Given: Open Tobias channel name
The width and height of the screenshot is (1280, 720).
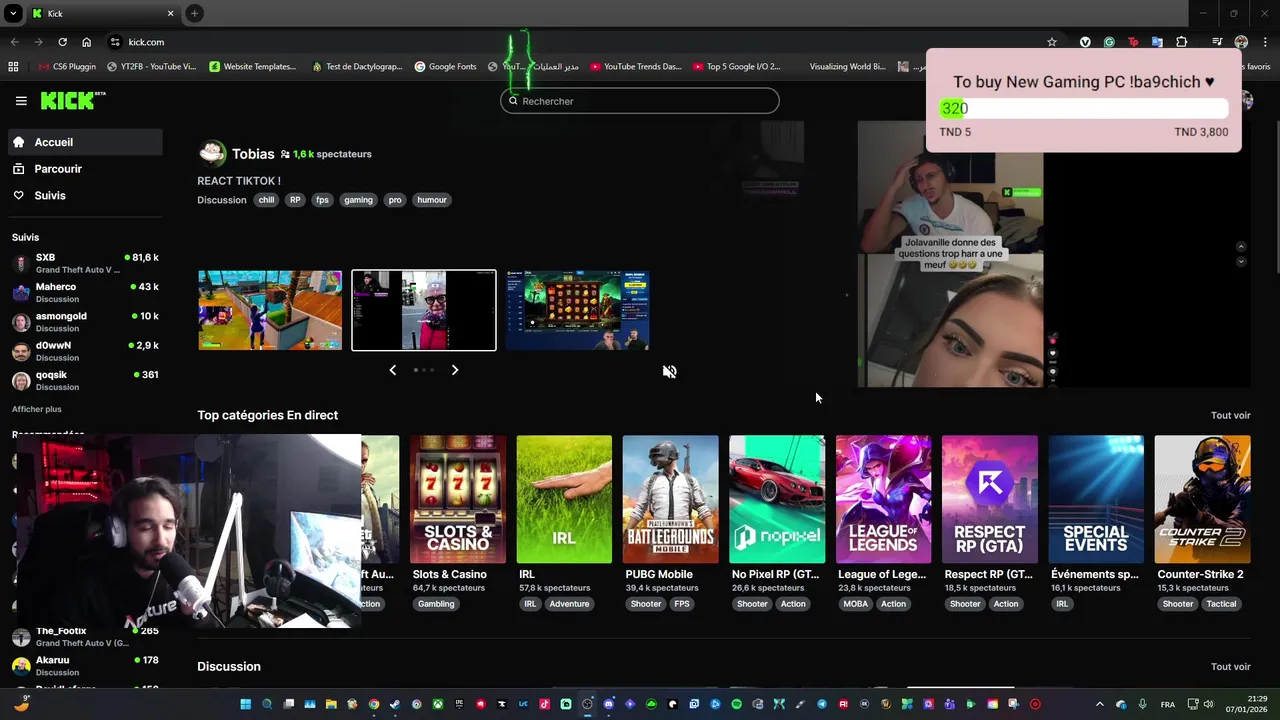Looking at the screenshot, I should click(253, 154).
